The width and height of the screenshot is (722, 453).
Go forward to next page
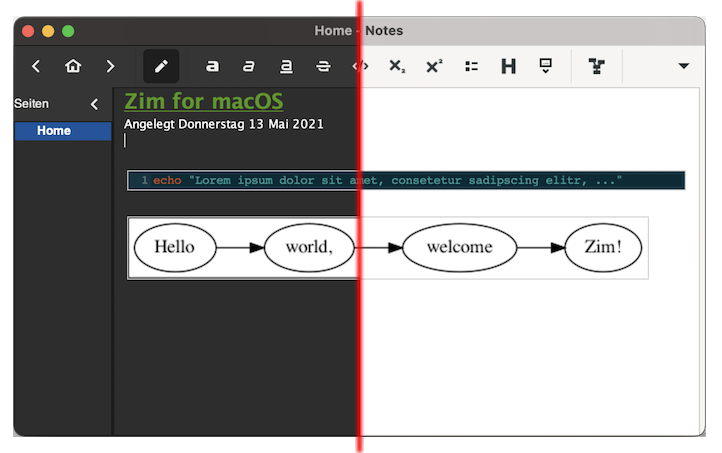point(110,67)
